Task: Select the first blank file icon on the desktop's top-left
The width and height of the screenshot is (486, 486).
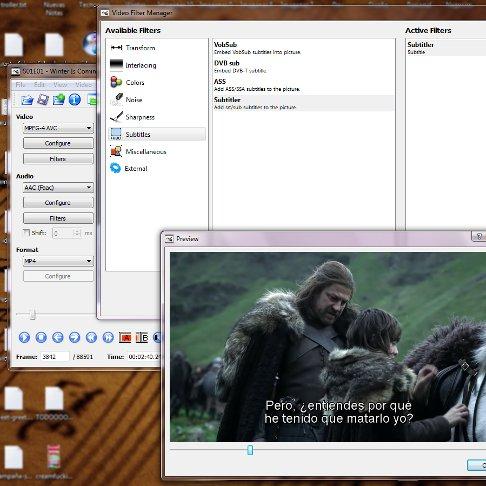Action: tap(14, 45)
